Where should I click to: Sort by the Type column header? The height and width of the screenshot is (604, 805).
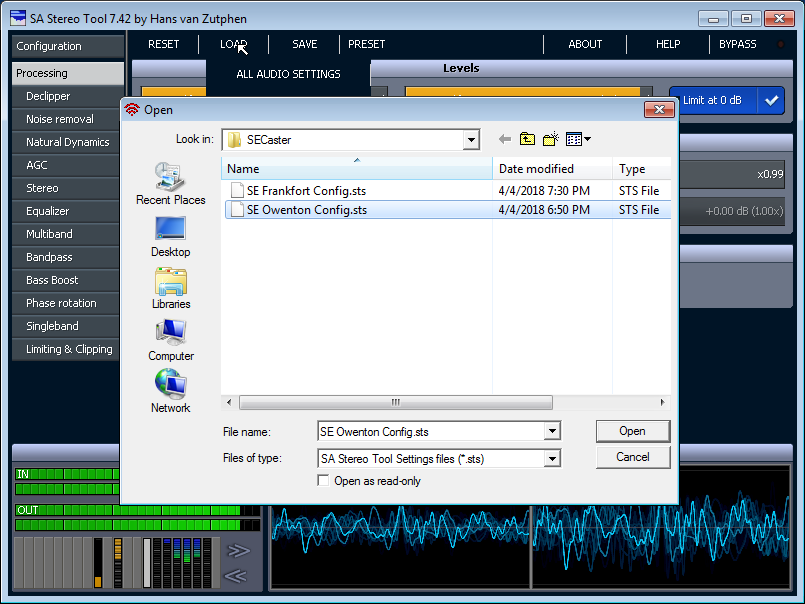pyautogui.click(x=642, y=168)
